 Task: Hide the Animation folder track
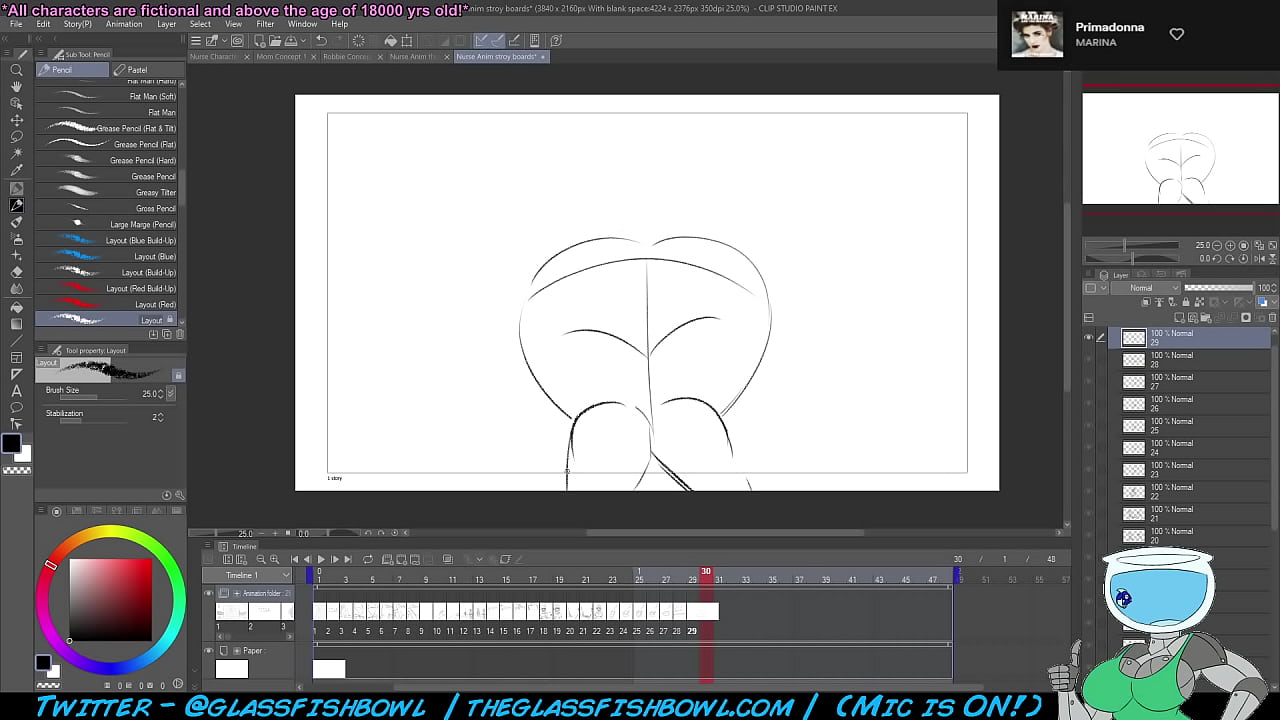209,593
